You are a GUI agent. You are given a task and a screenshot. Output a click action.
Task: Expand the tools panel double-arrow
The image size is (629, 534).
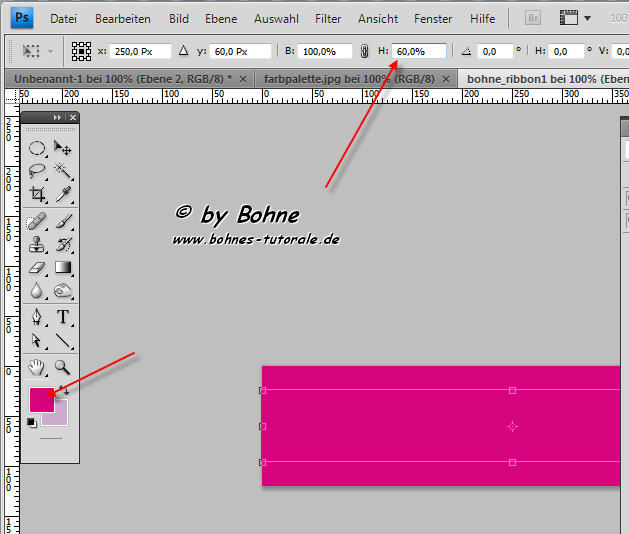click(x=59, y=118)
